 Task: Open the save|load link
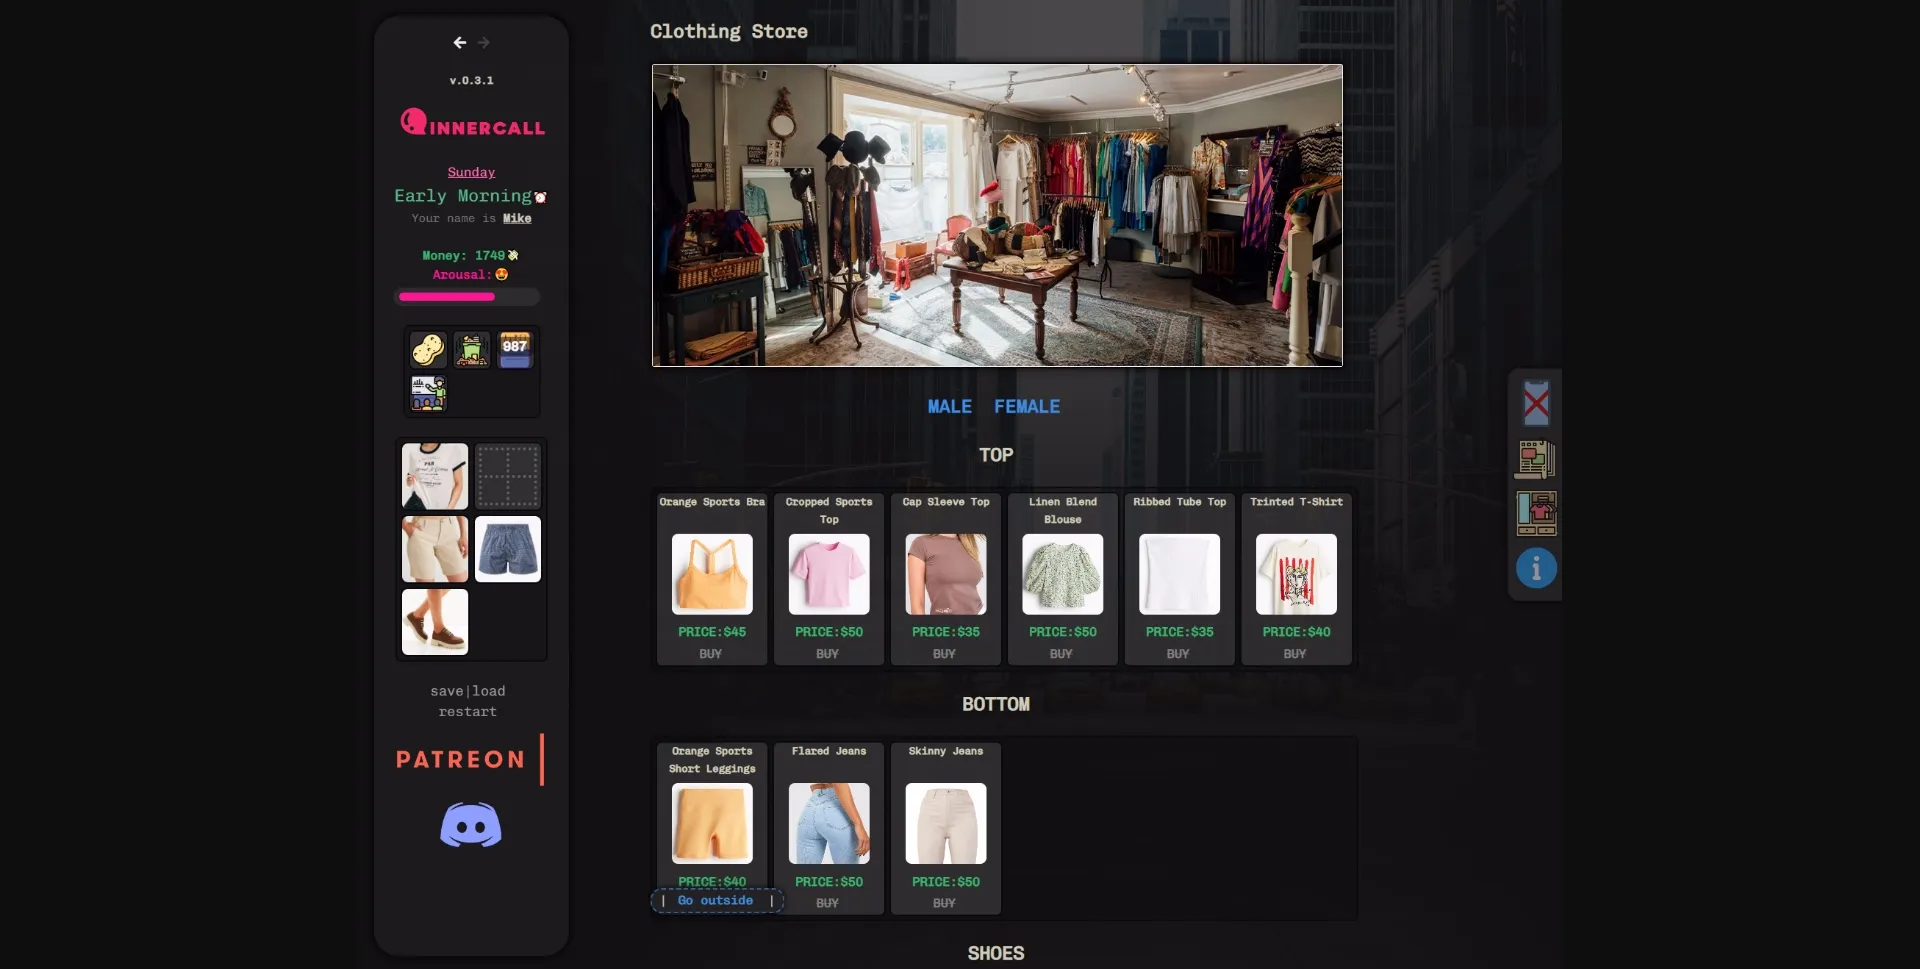pos(470,690)
